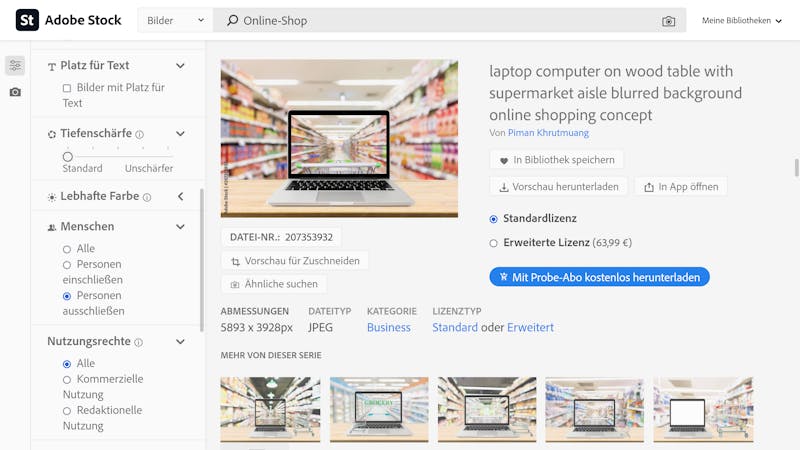
Task: Click the Tiefenschärfe aperture icon
Action: coord(52,134)
